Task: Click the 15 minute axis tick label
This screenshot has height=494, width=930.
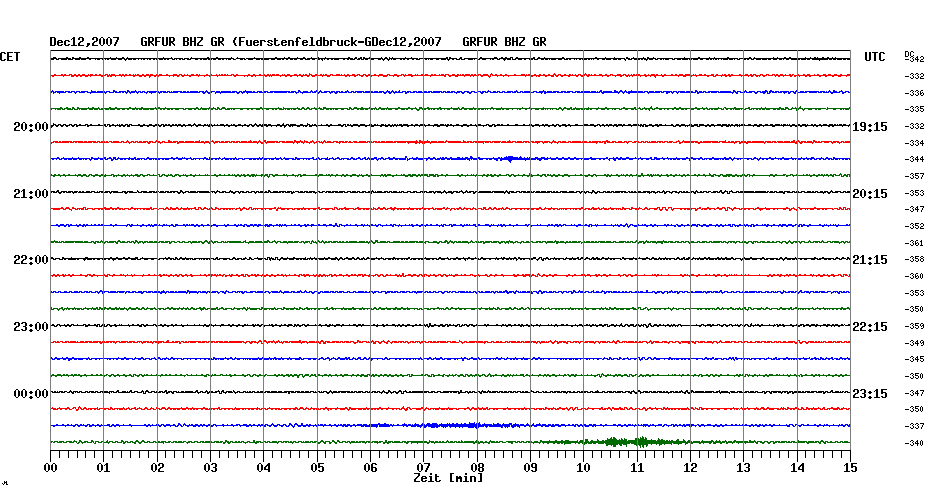Action: click(x=850, y=468)
